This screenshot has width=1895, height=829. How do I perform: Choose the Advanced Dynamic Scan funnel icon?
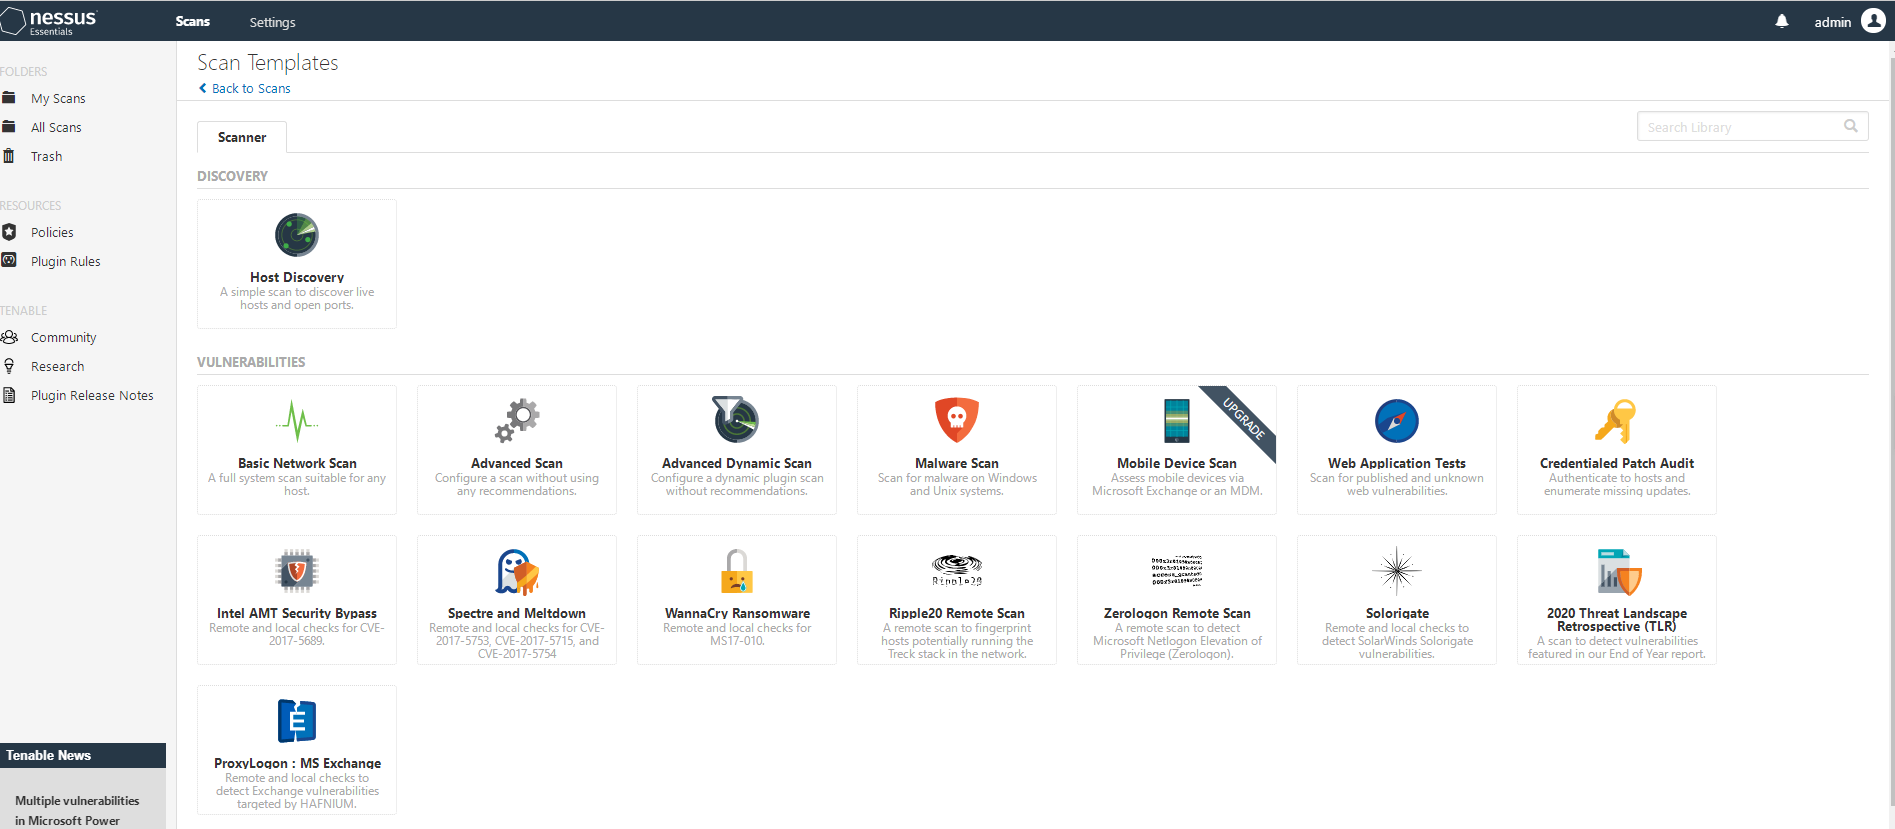pos(736,420)
